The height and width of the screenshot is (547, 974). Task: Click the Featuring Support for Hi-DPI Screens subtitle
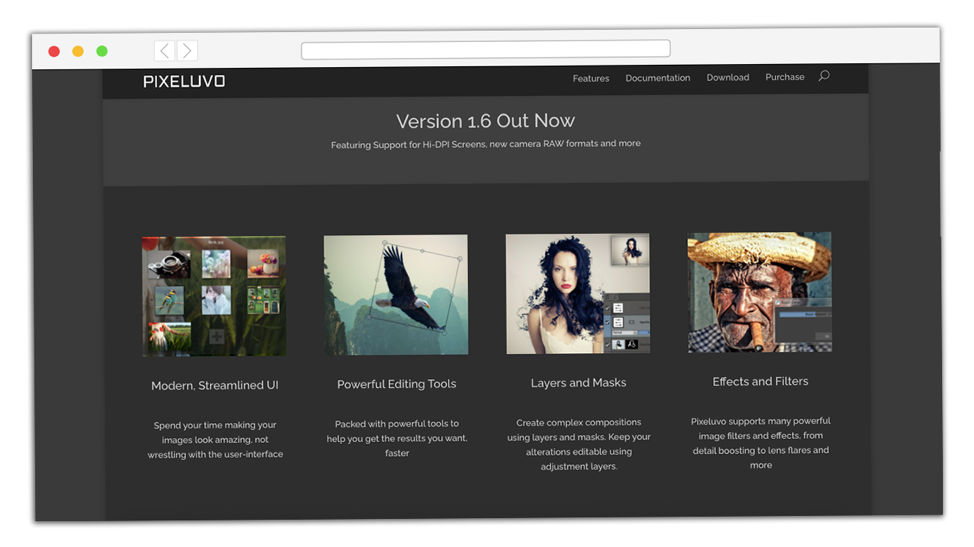pyautogui.click(x=486, y=144)
